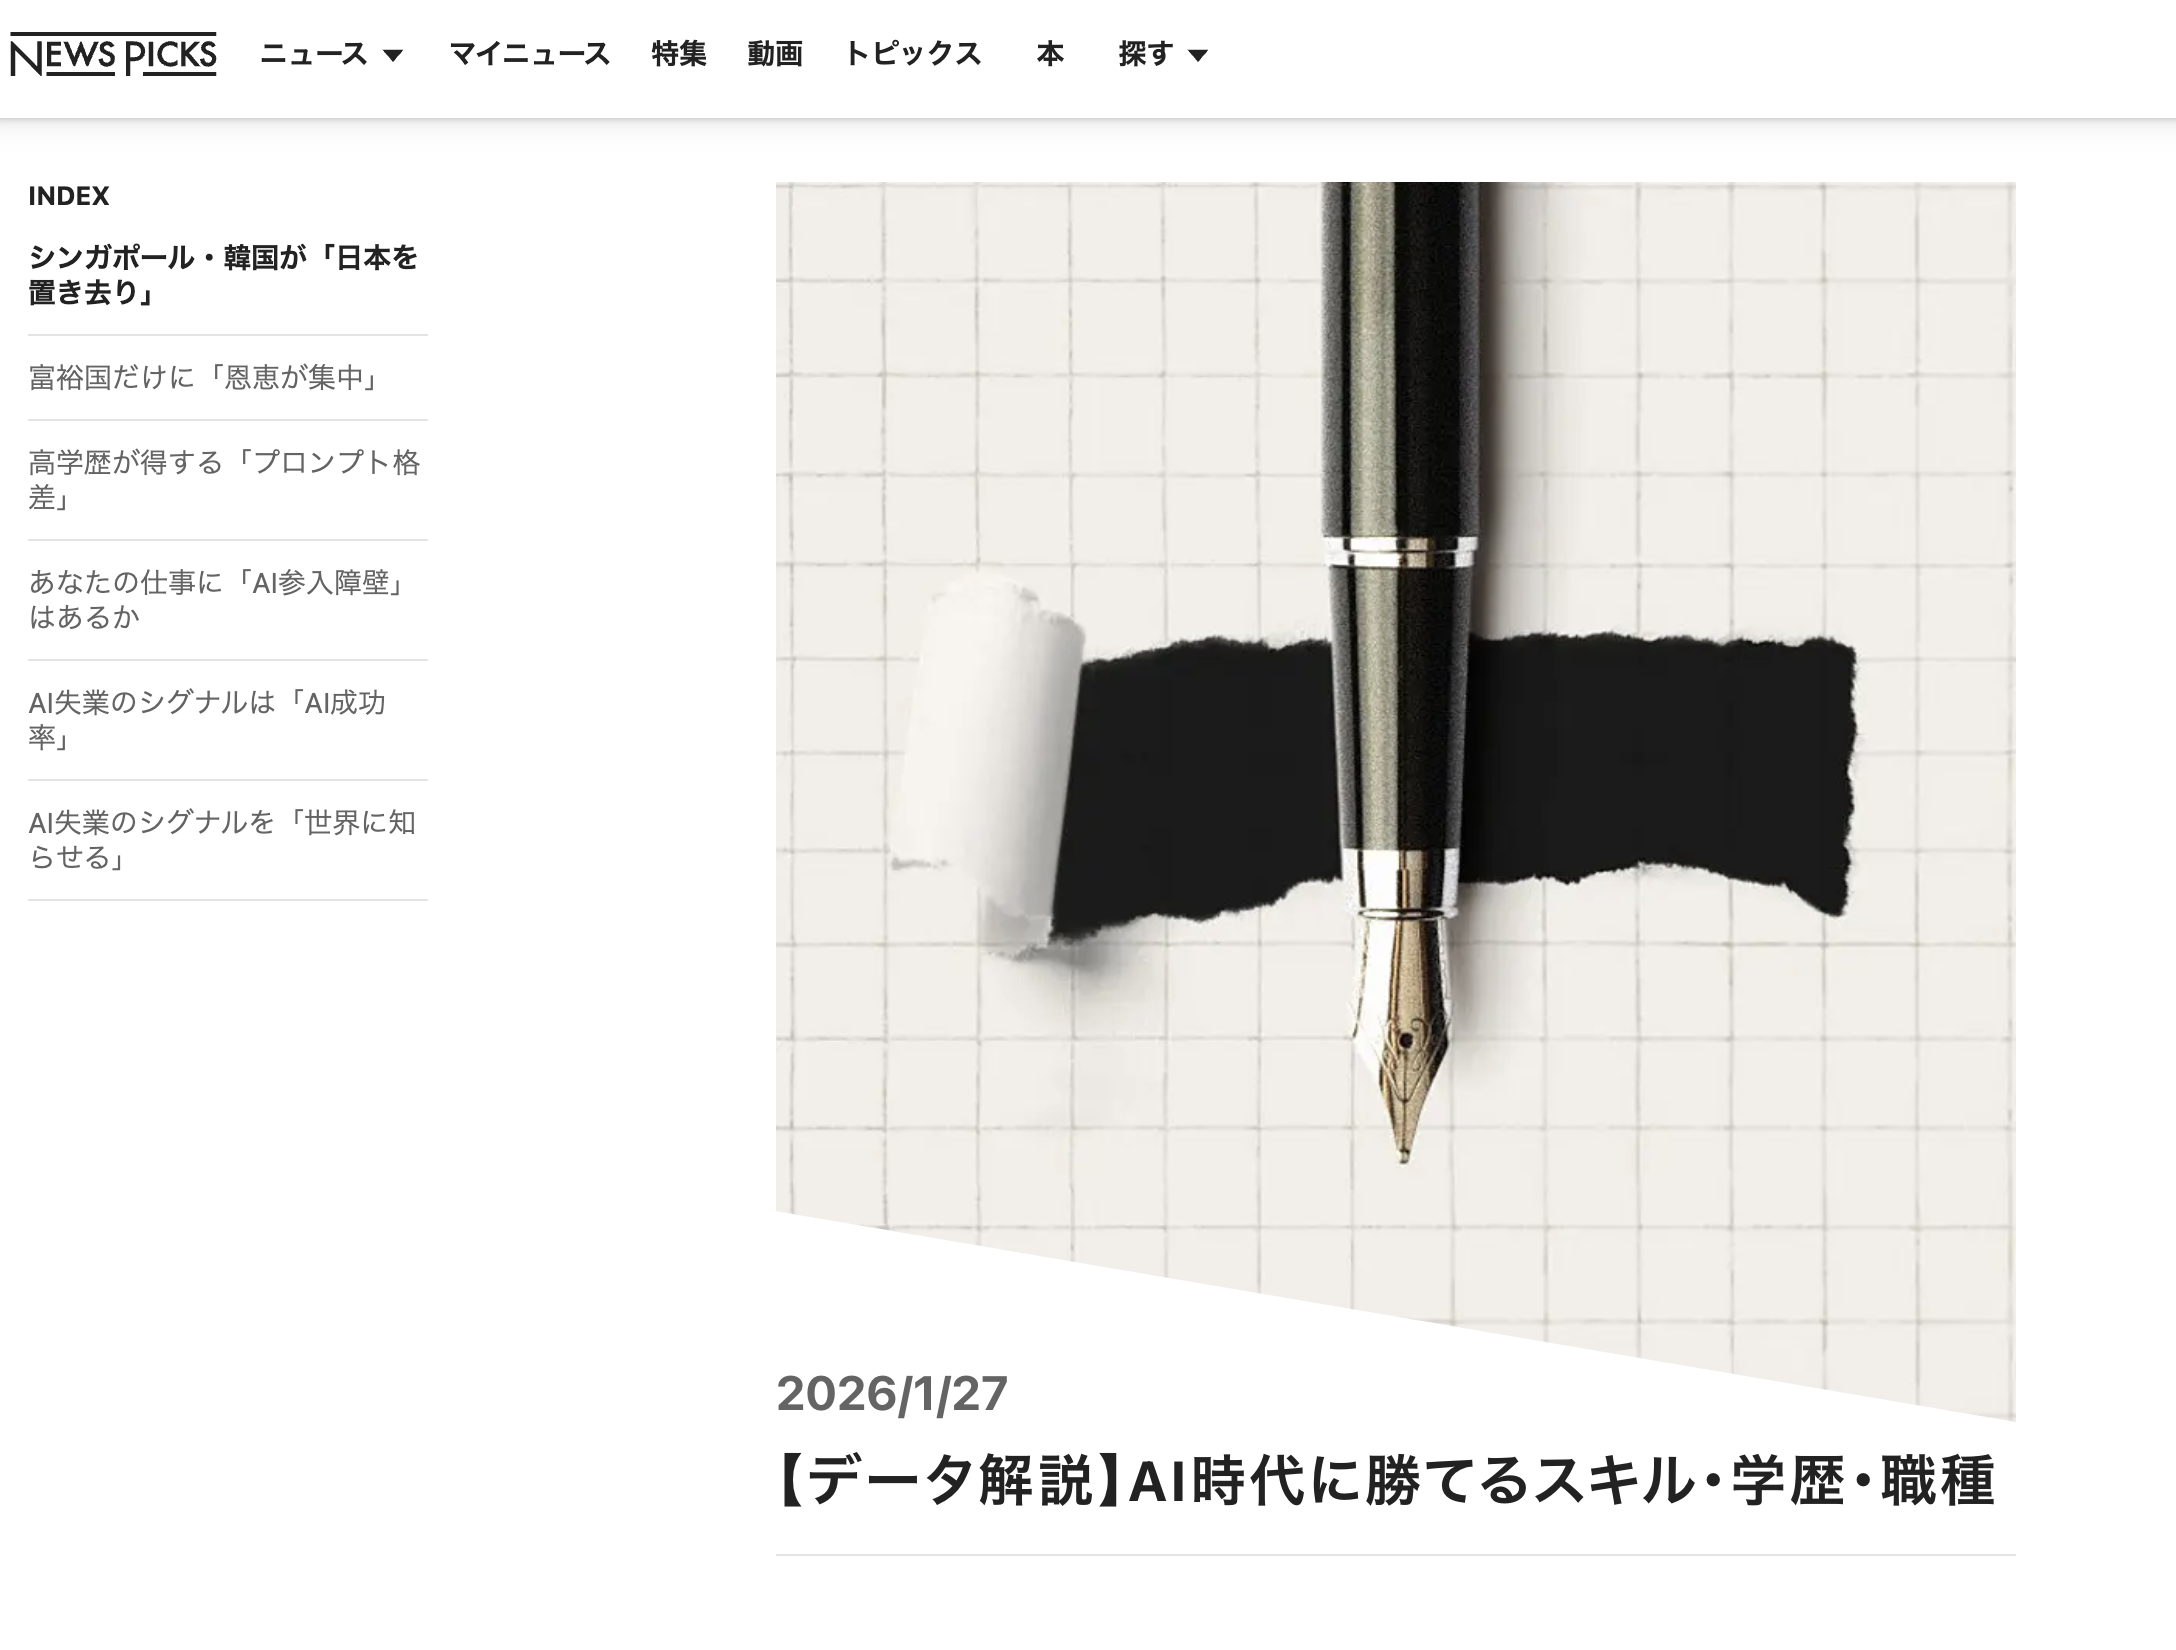The height and width of the screenshot is (1650, 2176).
Task: Expand the 探す dropdown arrow
Action: (x=1198, y=55)
